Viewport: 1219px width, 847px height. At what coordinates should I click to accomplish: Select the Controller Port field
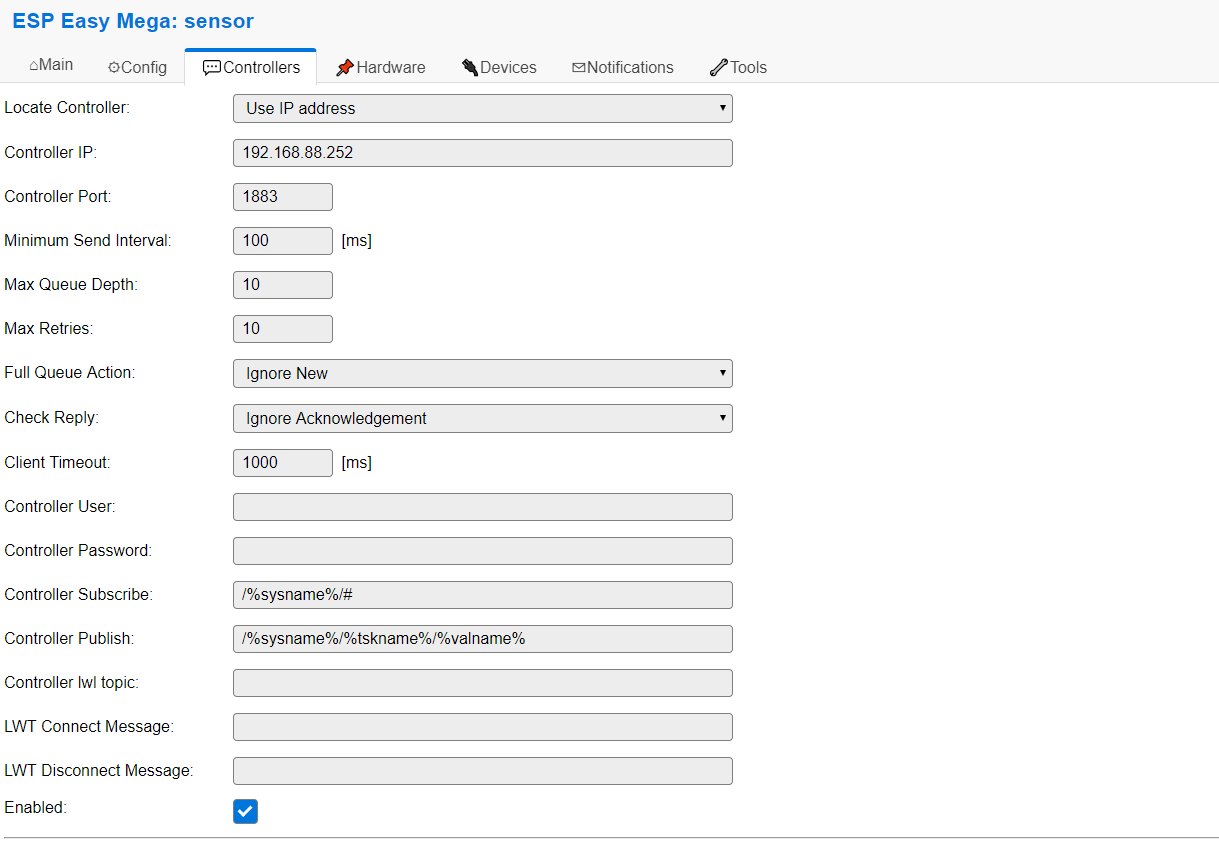(283, 197)
